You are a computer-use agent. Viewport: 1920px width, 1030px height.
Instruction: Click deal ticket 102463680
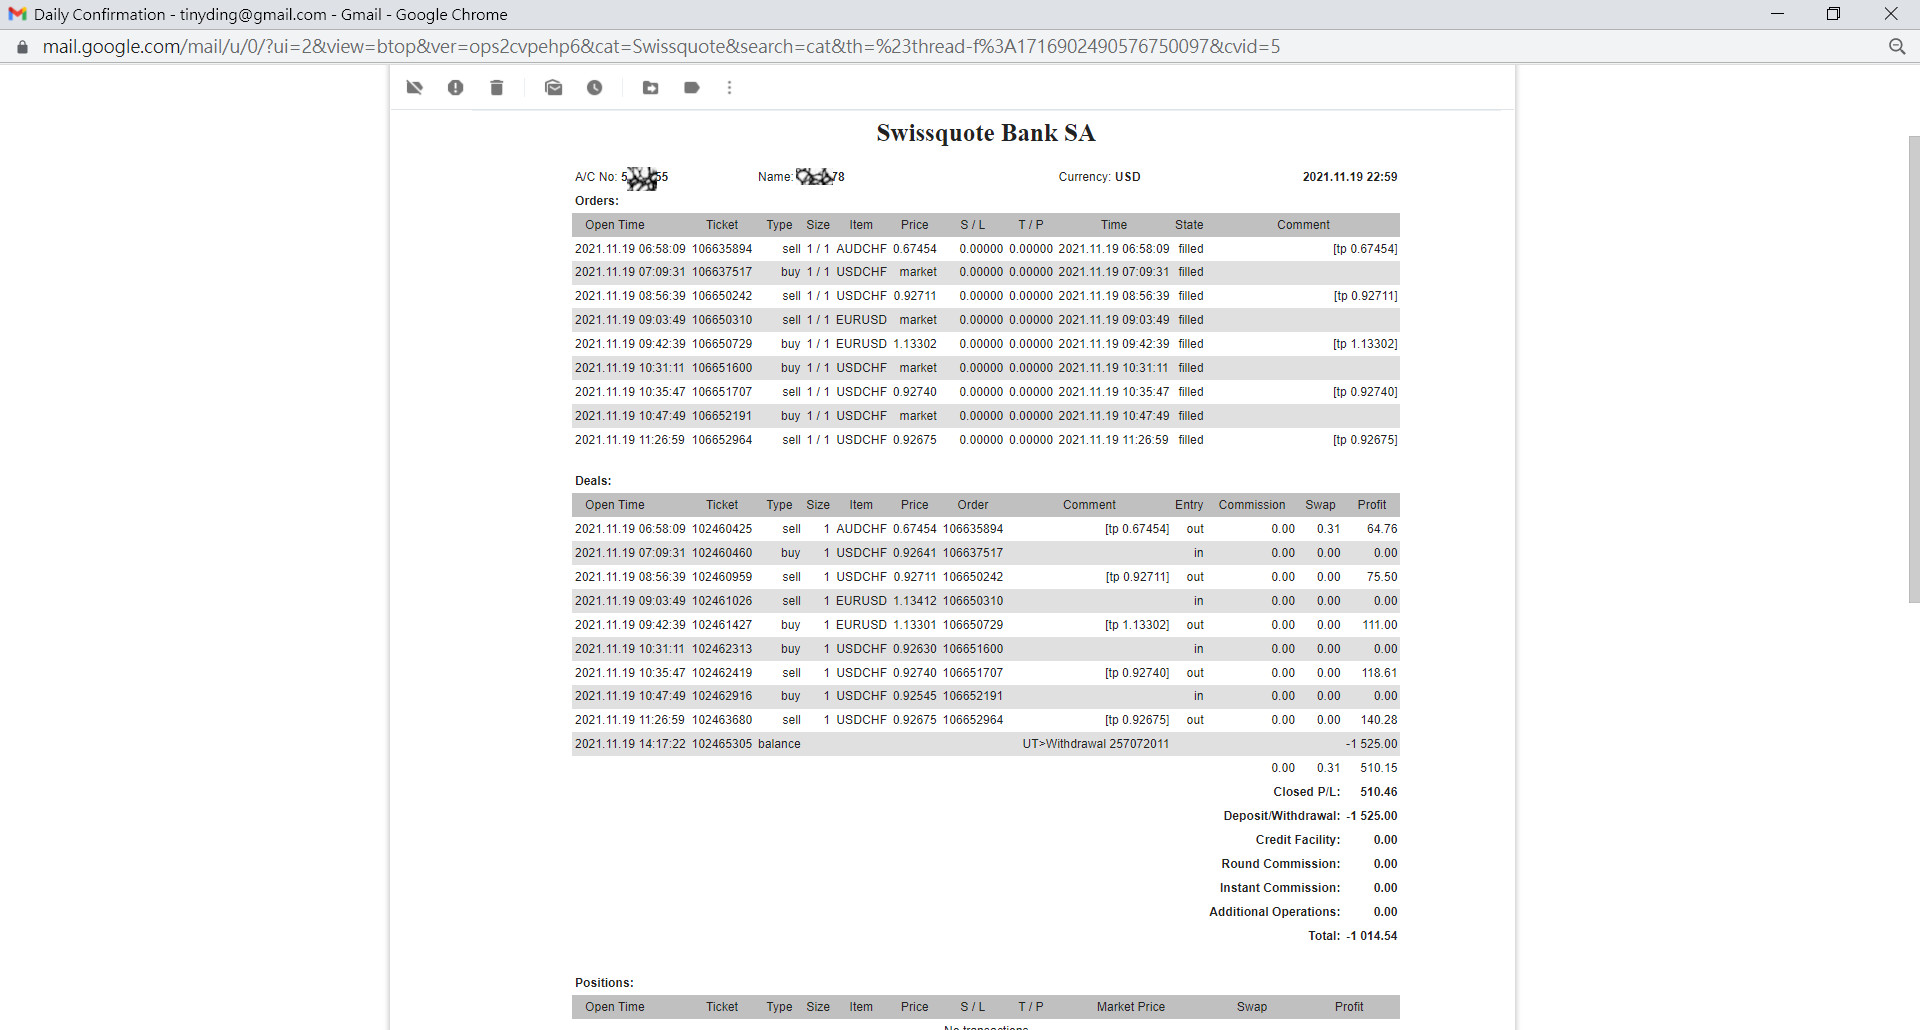(722, 720)
